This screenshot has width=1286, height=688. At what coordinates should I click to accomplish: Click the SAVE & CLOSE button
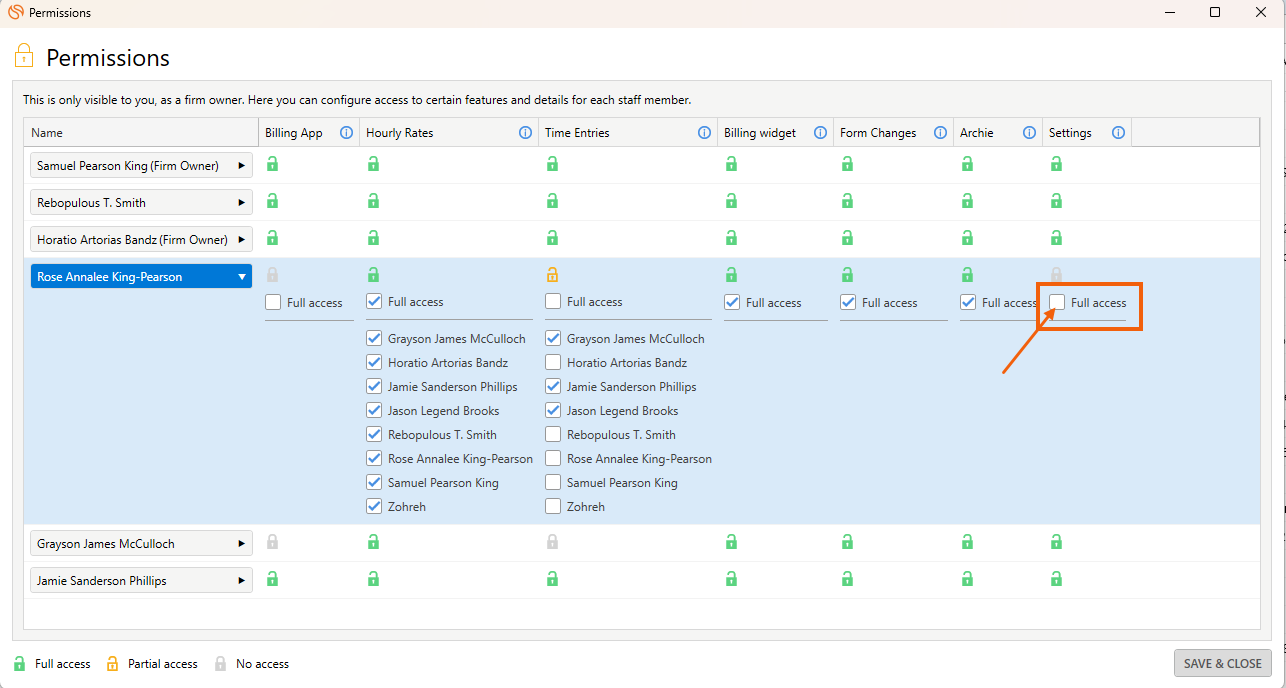click(1223, 663)
